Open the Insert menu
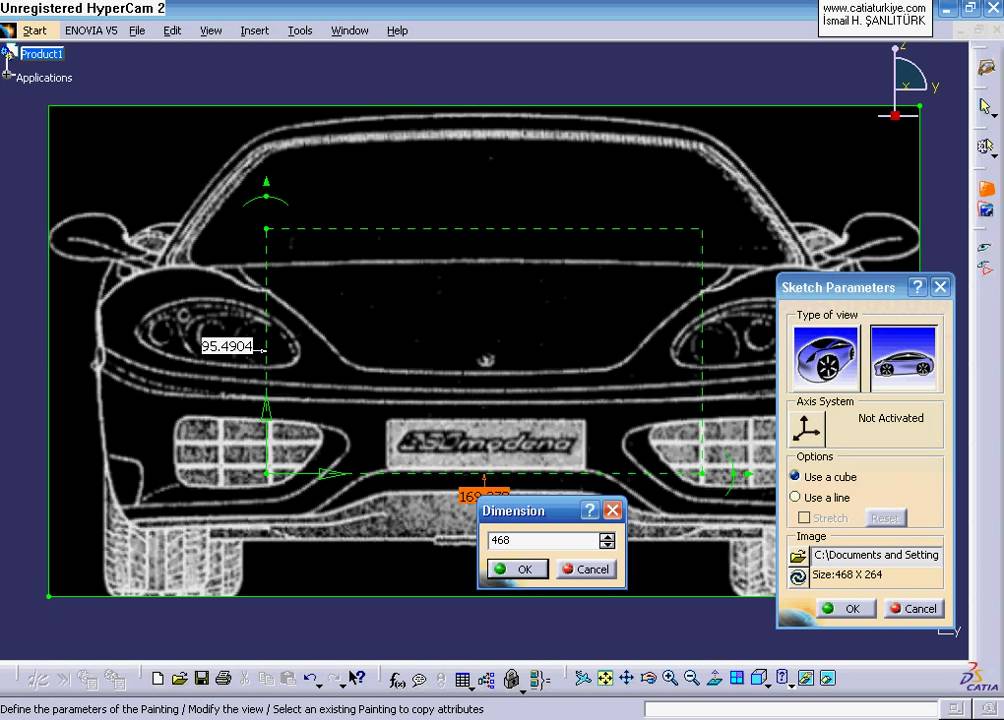Image resolution: width=1004 pixels, height=720 pixels. (x=254, y=30)
